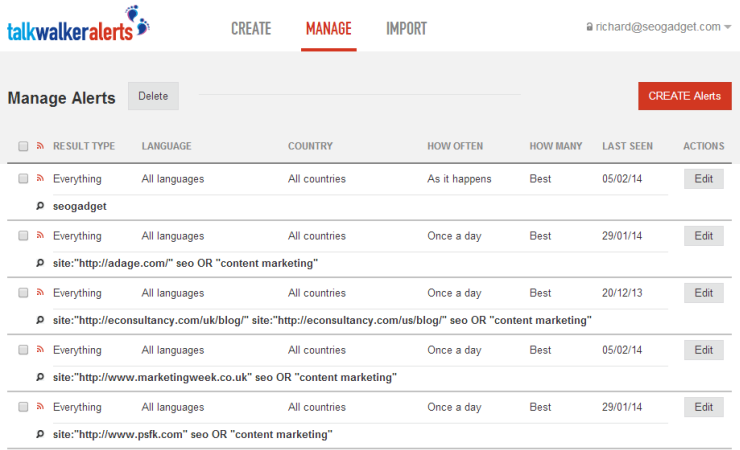
Task: Click the psfk.com query text
Action: point(193,434)
